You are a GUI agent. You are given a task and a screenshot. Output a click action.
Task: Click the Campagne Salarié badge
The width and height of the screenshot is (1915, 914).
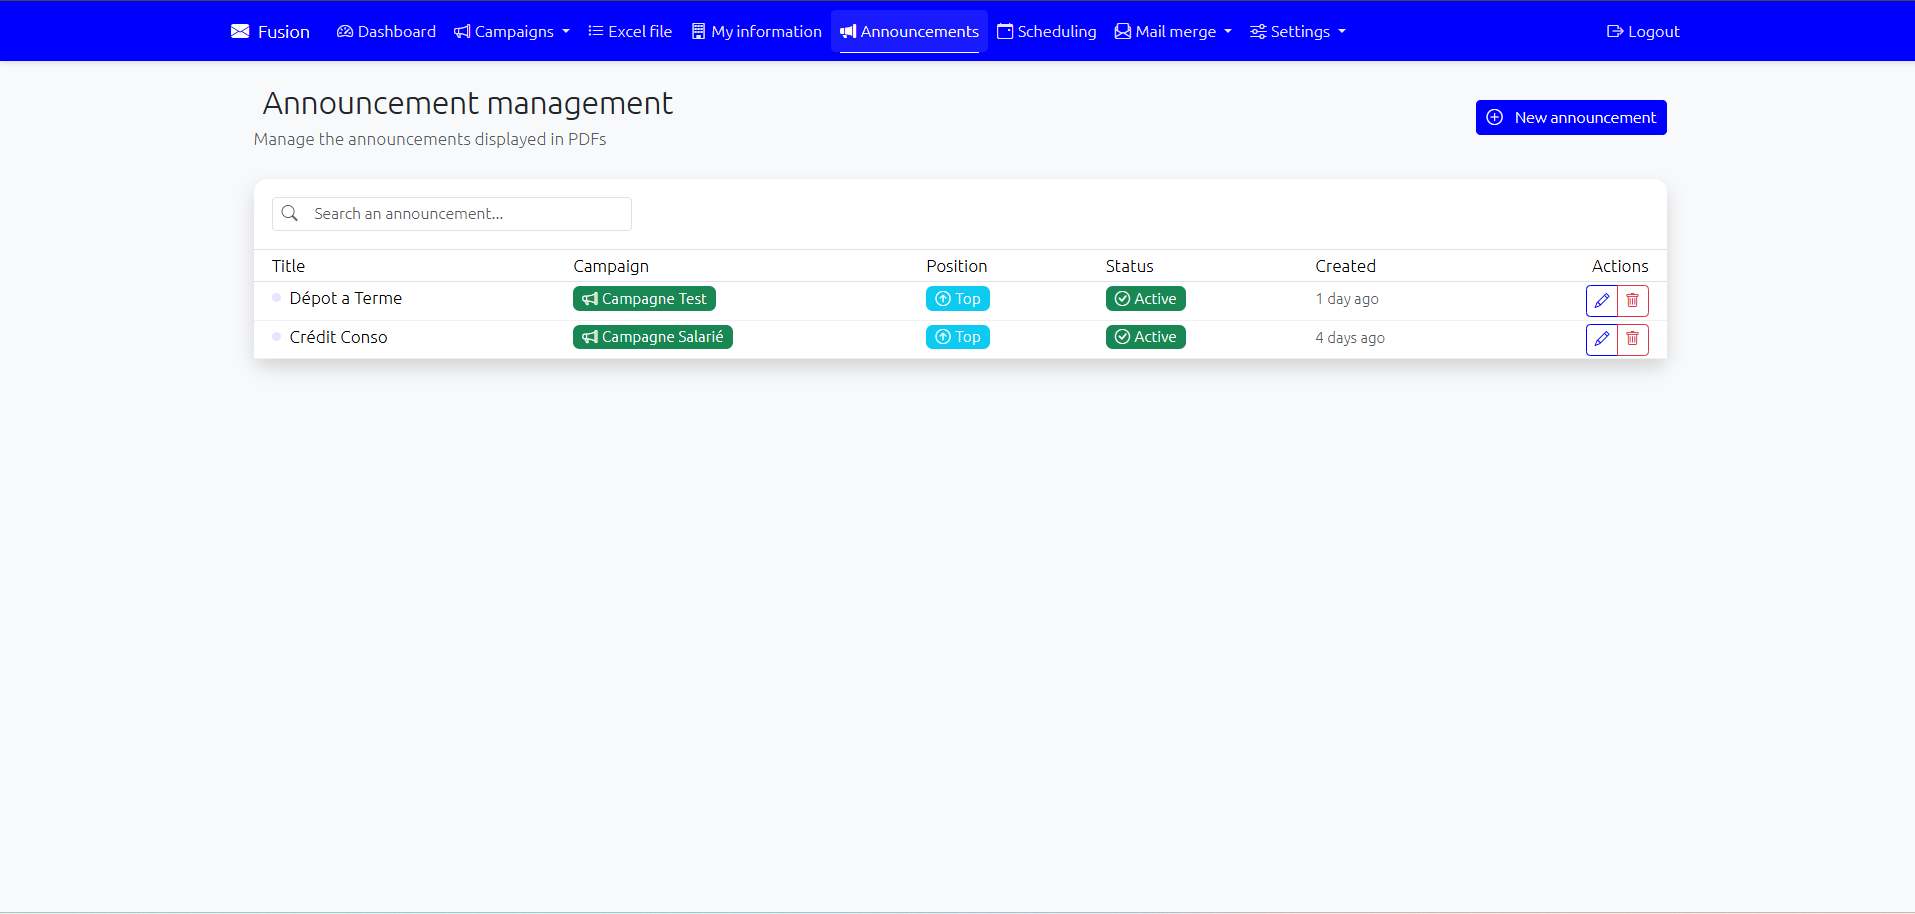click(652, 337)
